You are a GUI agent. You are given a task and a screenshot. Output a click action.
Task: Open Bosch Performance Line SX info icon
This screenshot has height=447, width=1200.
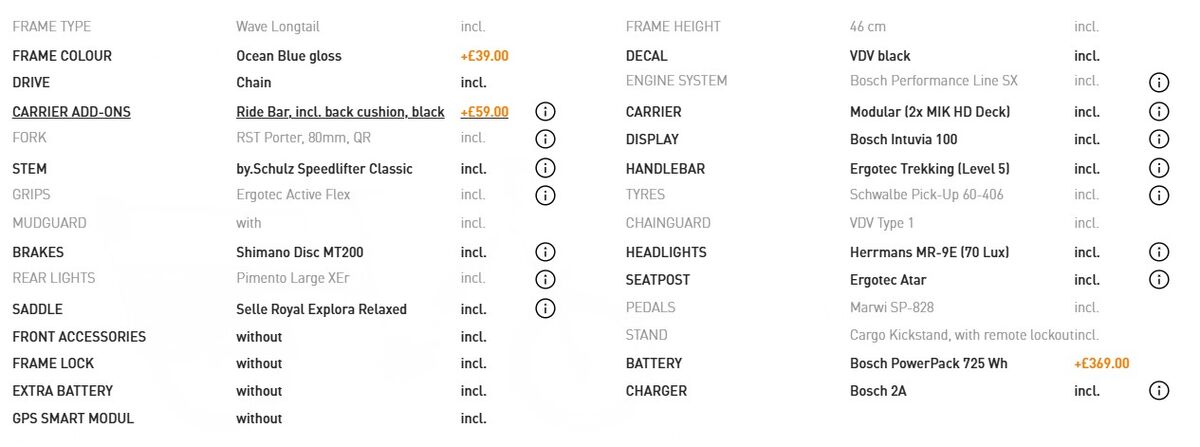click(1159, 82)
